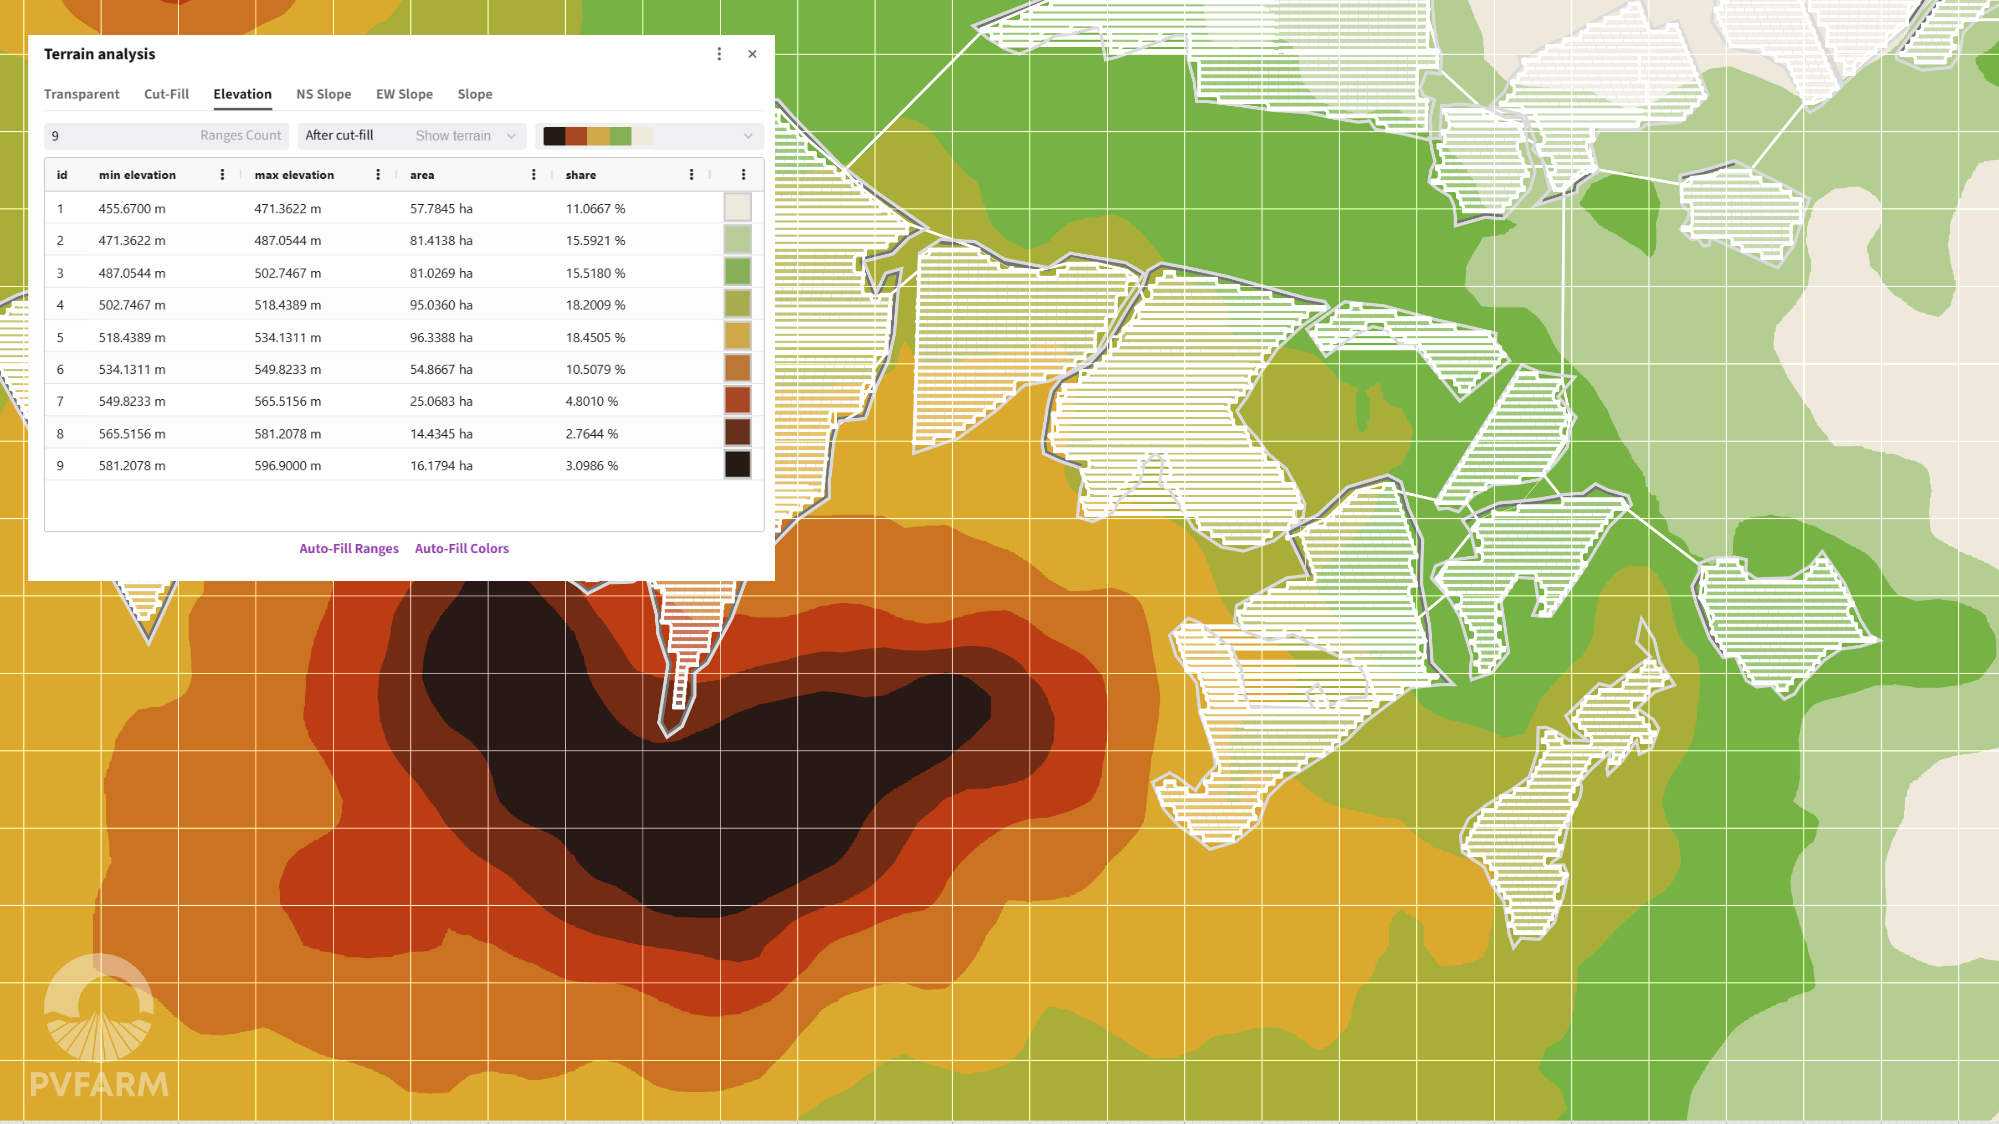Screen dimensions: 1999x1124
Task: Open share column menu icon
Action: point(691,175)
